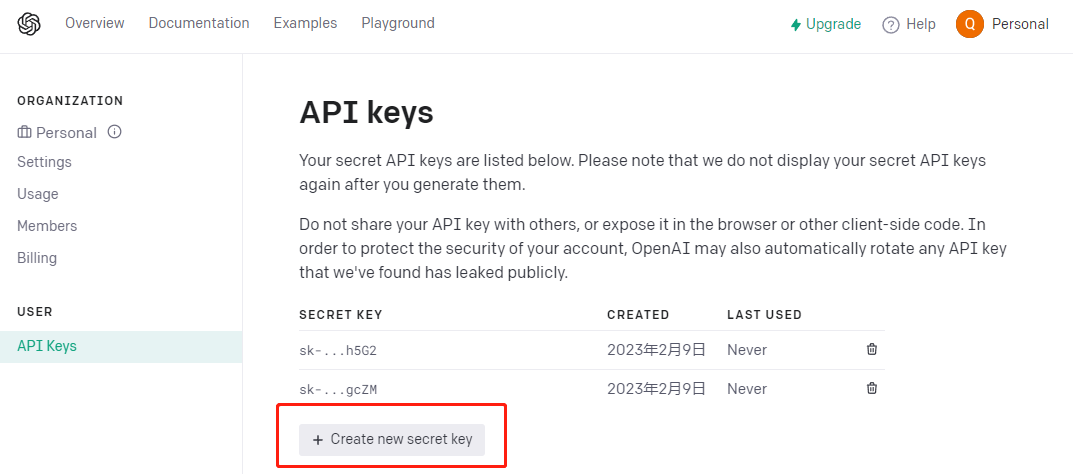Select the sk-...h5G2 secret key row

tap(339, 350)
